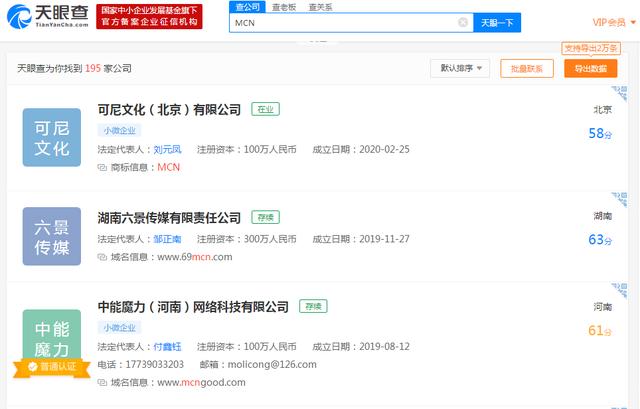The width and height of the screenshot is (640, 409).
Task: Open 中能魔力（河南）网络科技有限公司 link
Action: [193, 307]
